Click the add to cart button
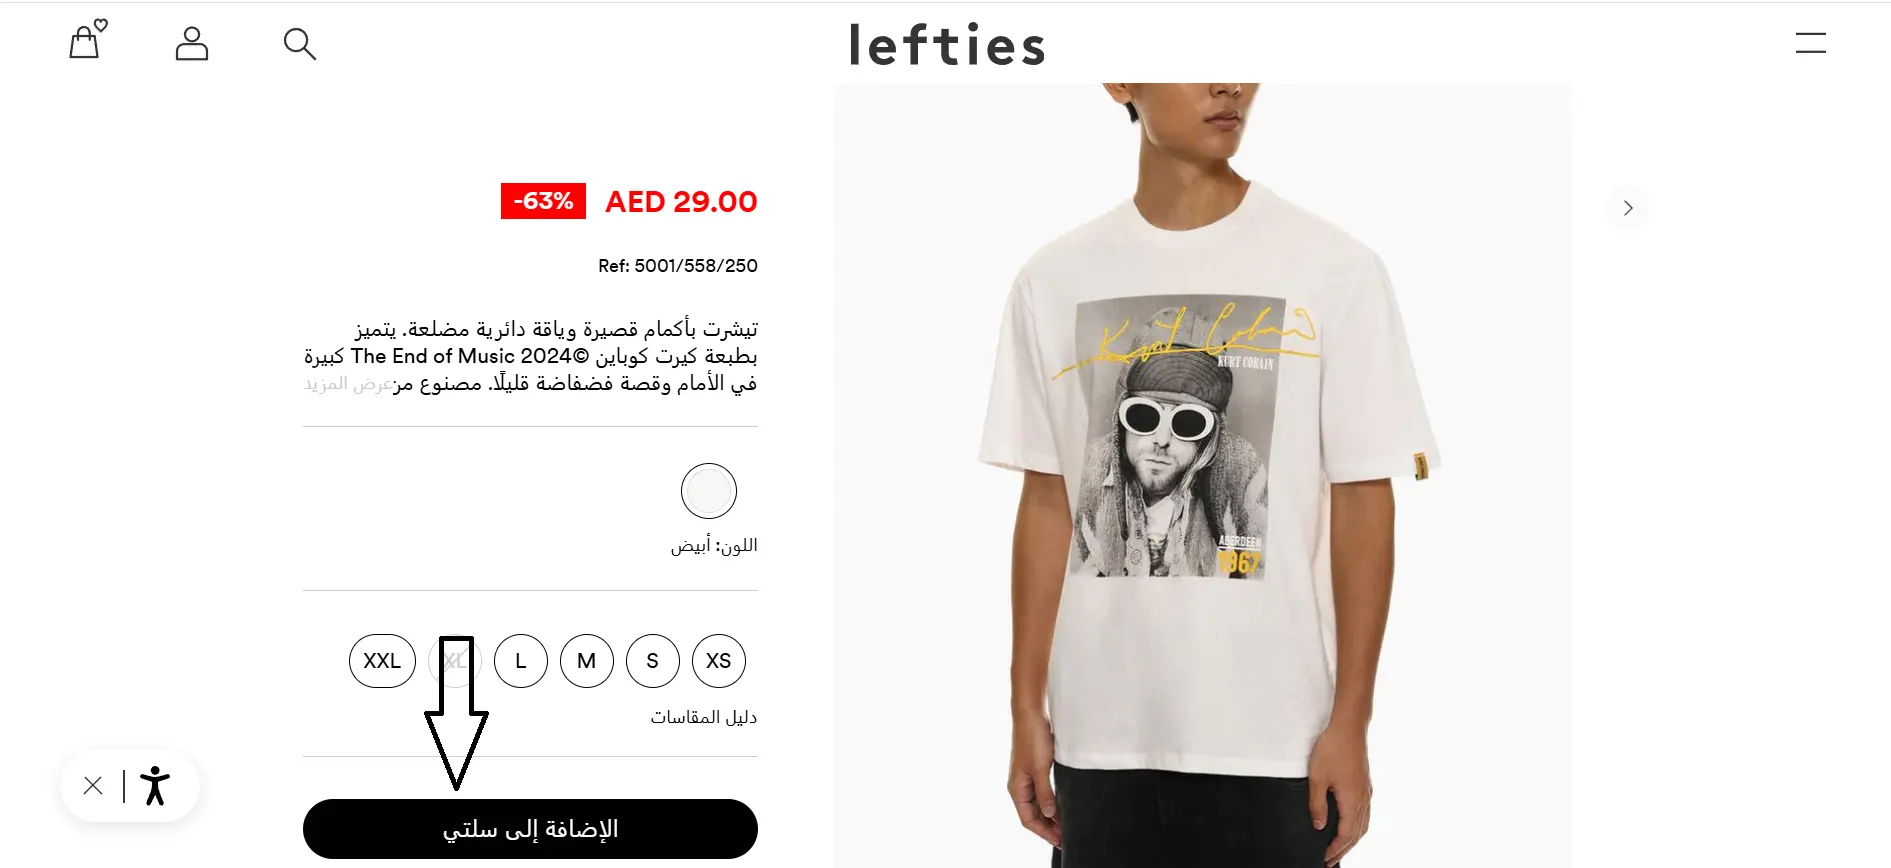1891x868 pixels. tap(530, 829)
